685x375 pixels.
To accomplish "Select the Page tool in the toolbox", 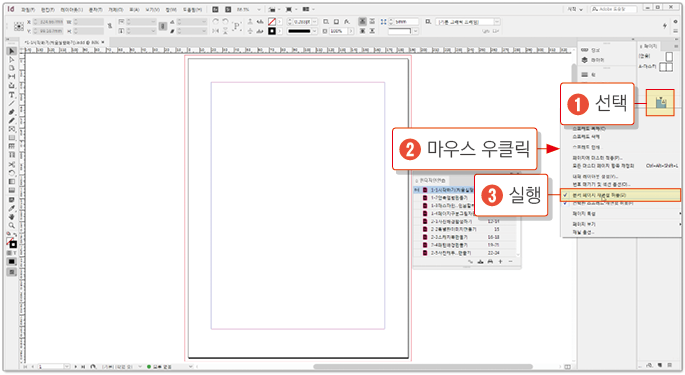I will point(12,68).
